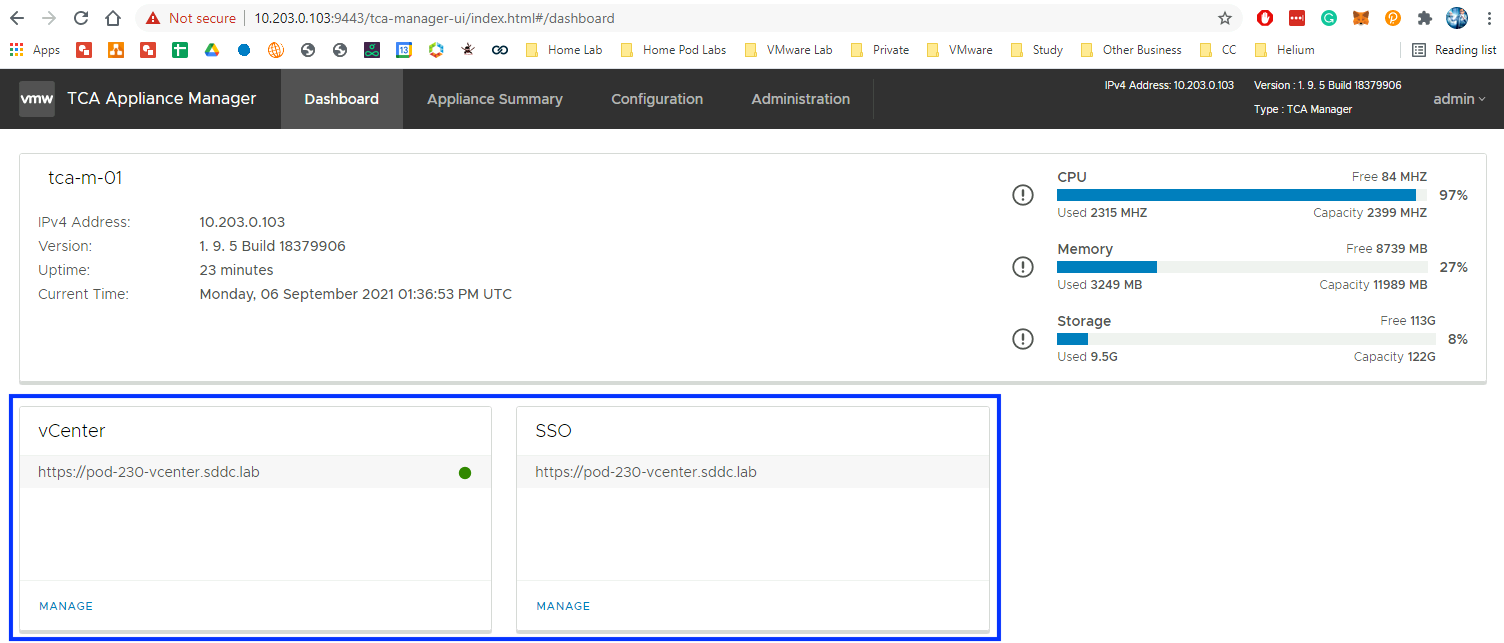The image size is (1504, 643).
Task: Go to the browser home page
Action: point(113,18)
